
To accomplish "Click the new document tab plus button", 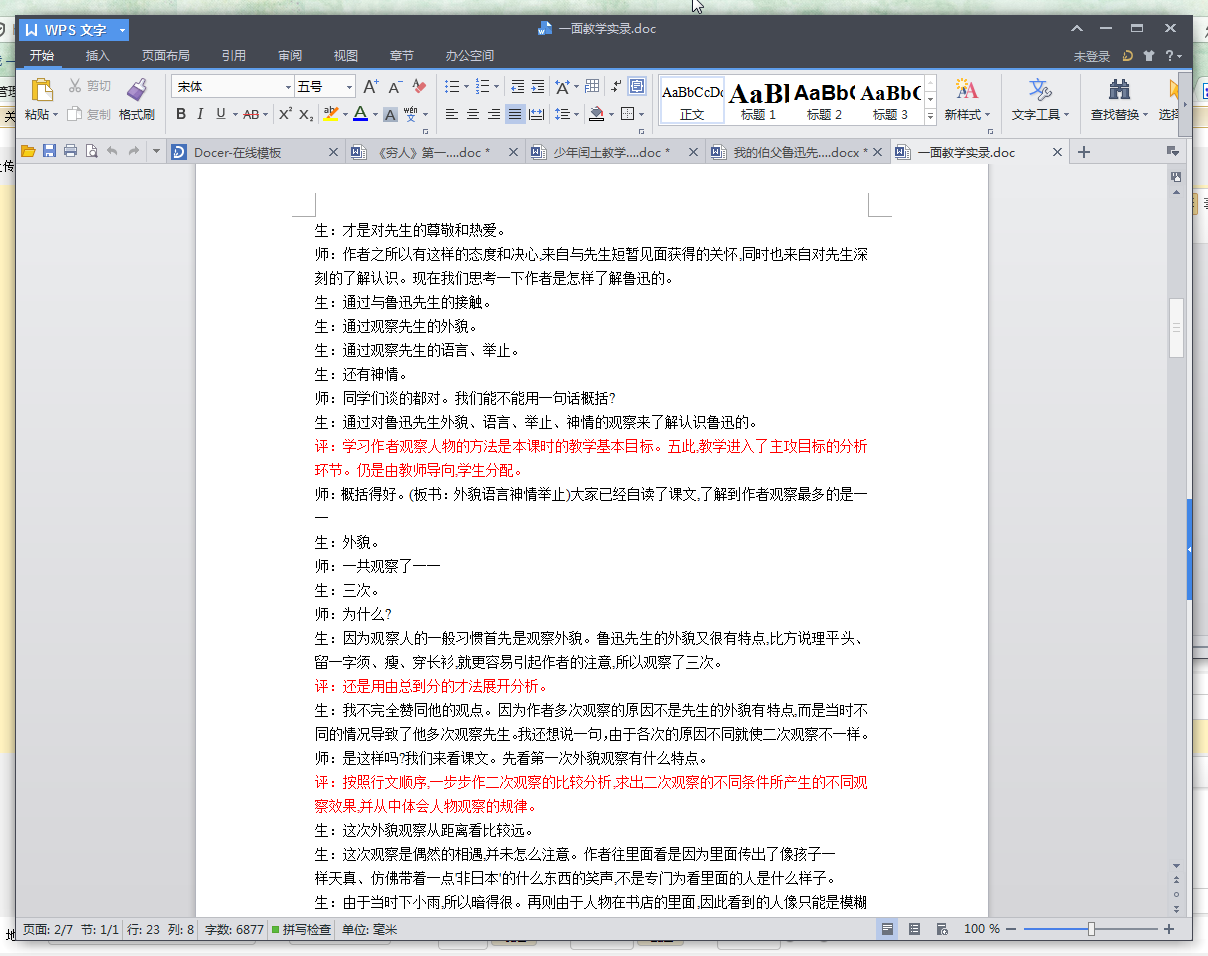I will click(1083, 153).
